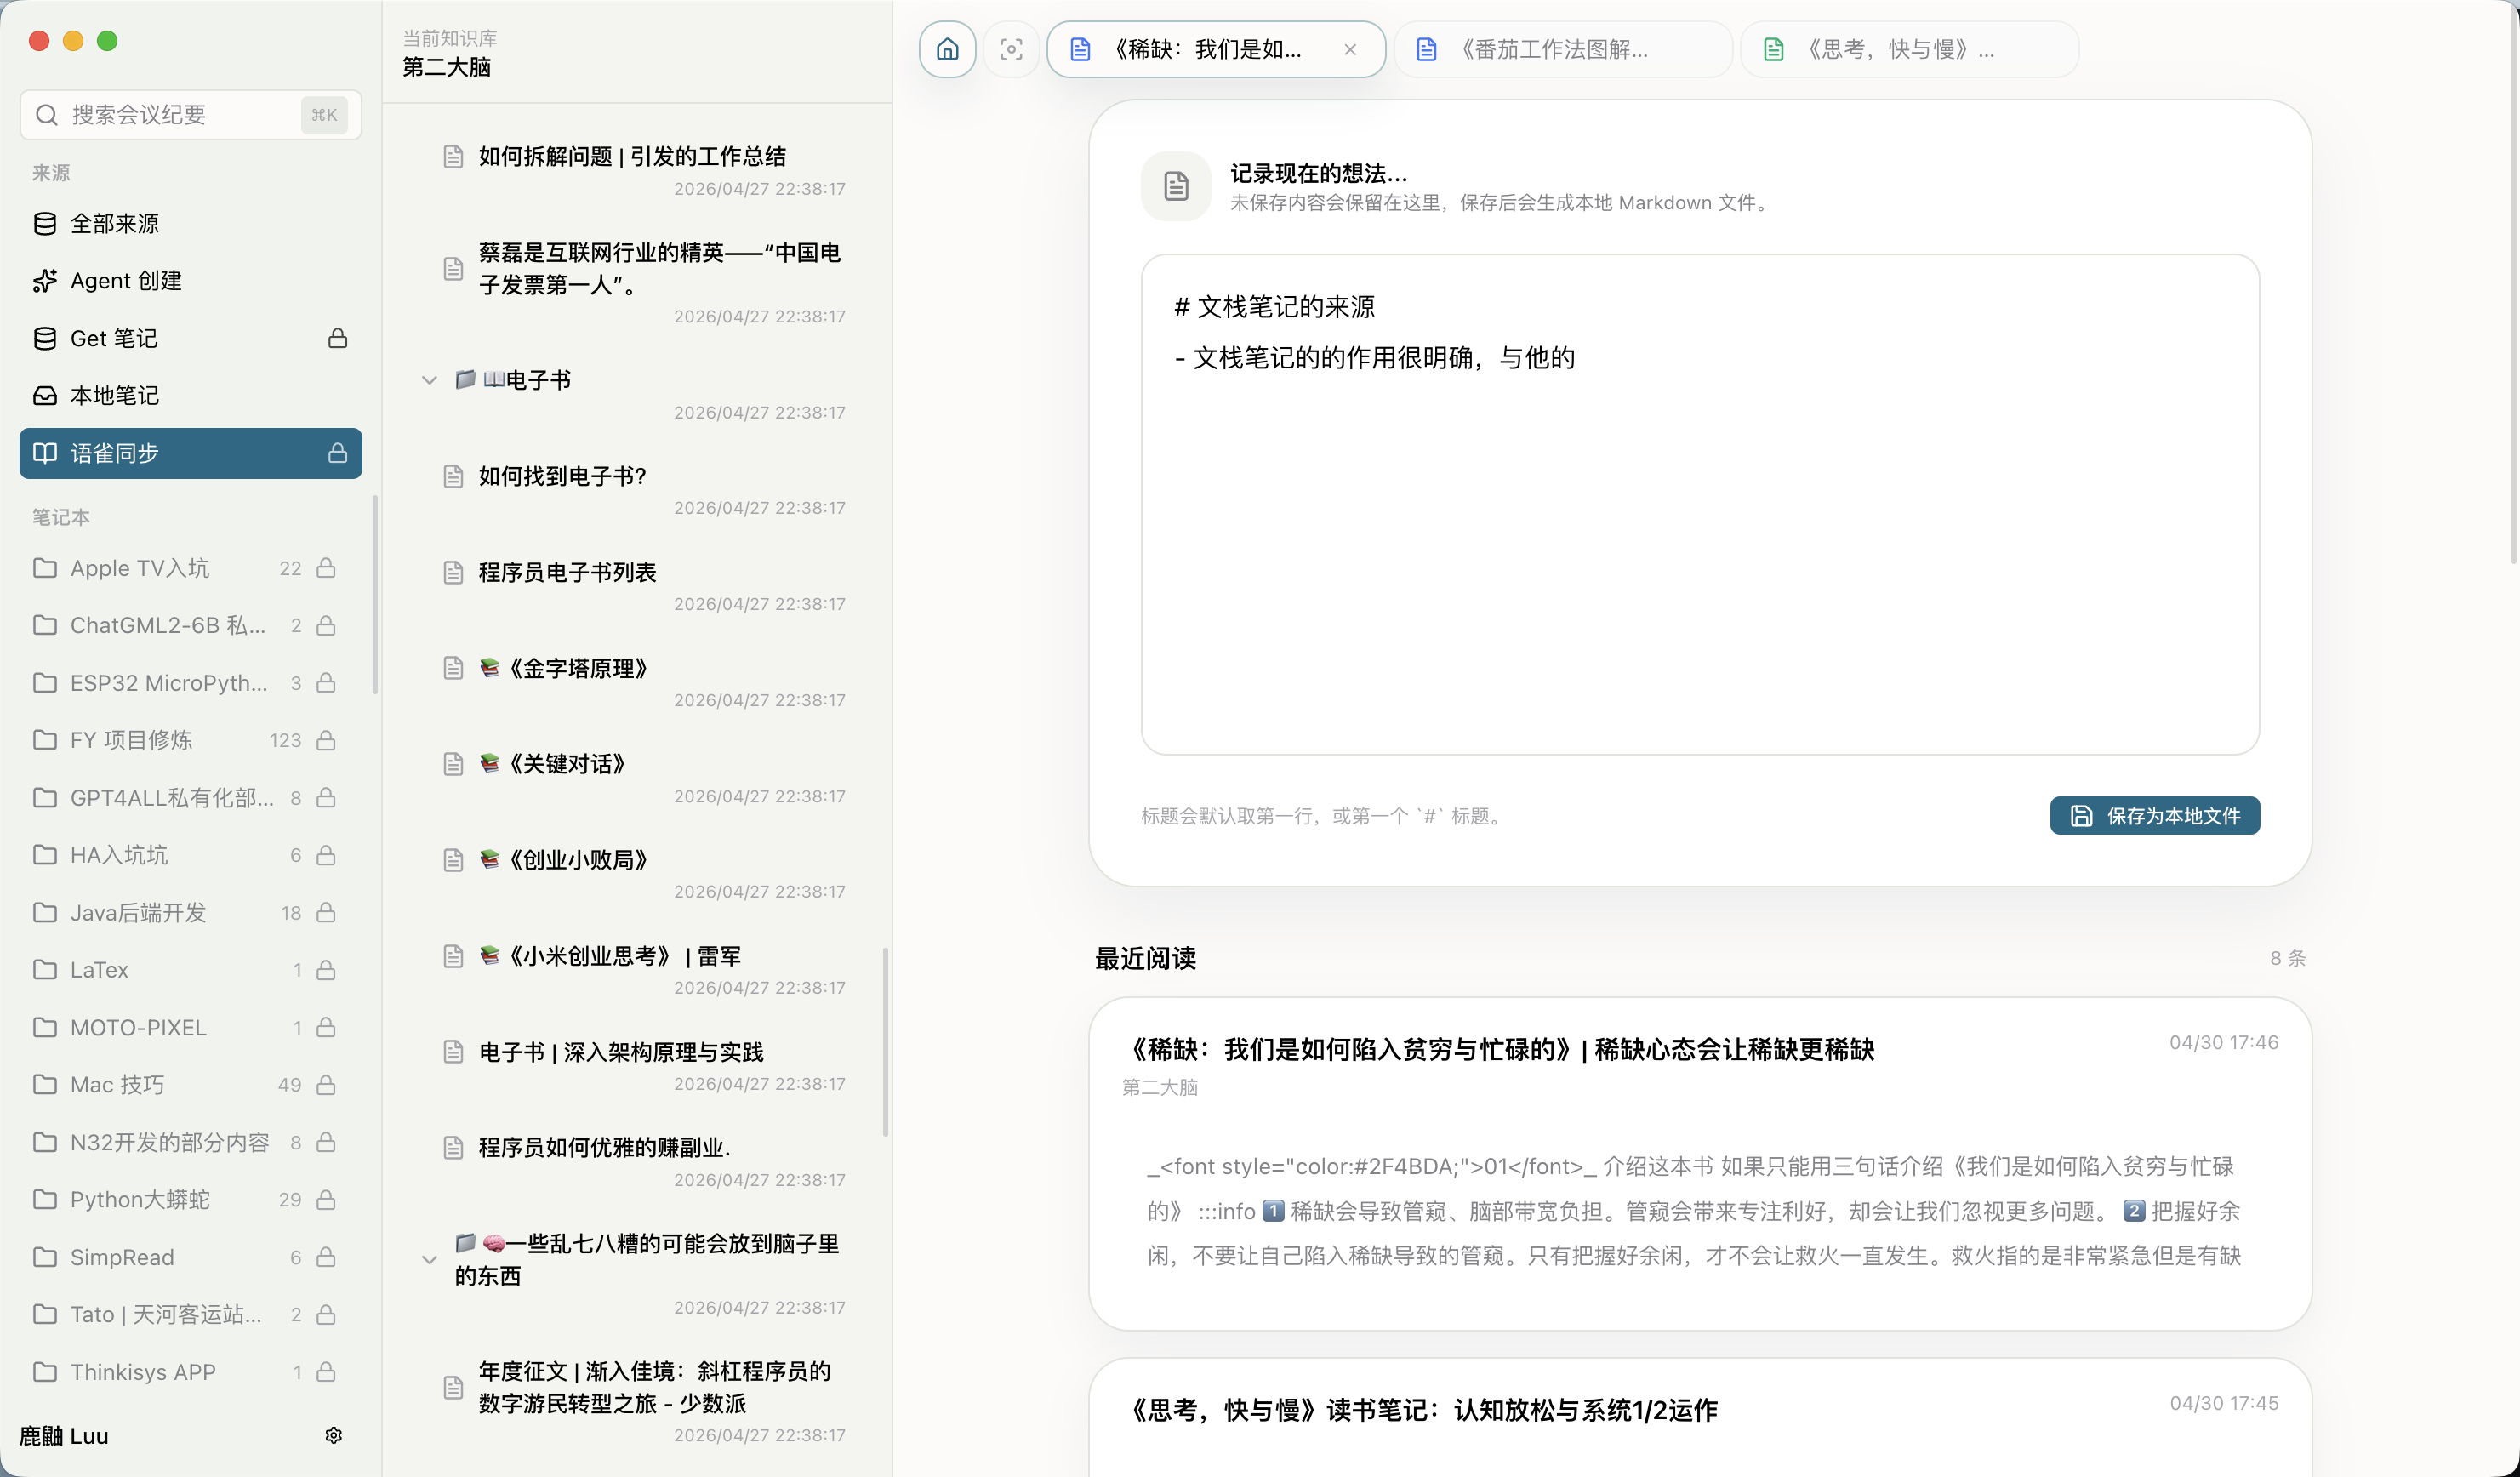
Task: Select 全部来源 in sources
Action: (x=190, y=224)
